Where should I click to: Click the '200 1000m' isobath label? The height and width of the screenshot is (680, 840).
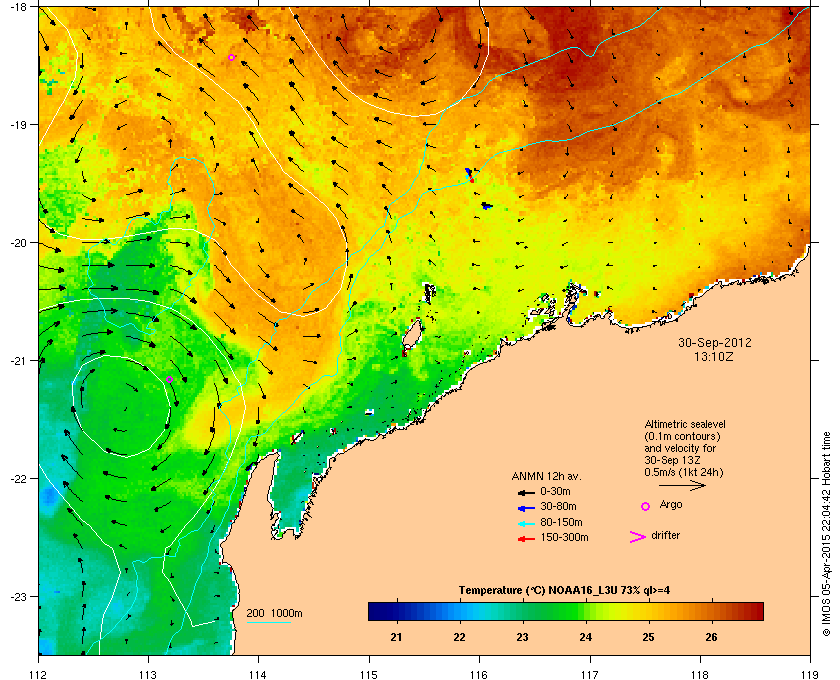274,614
